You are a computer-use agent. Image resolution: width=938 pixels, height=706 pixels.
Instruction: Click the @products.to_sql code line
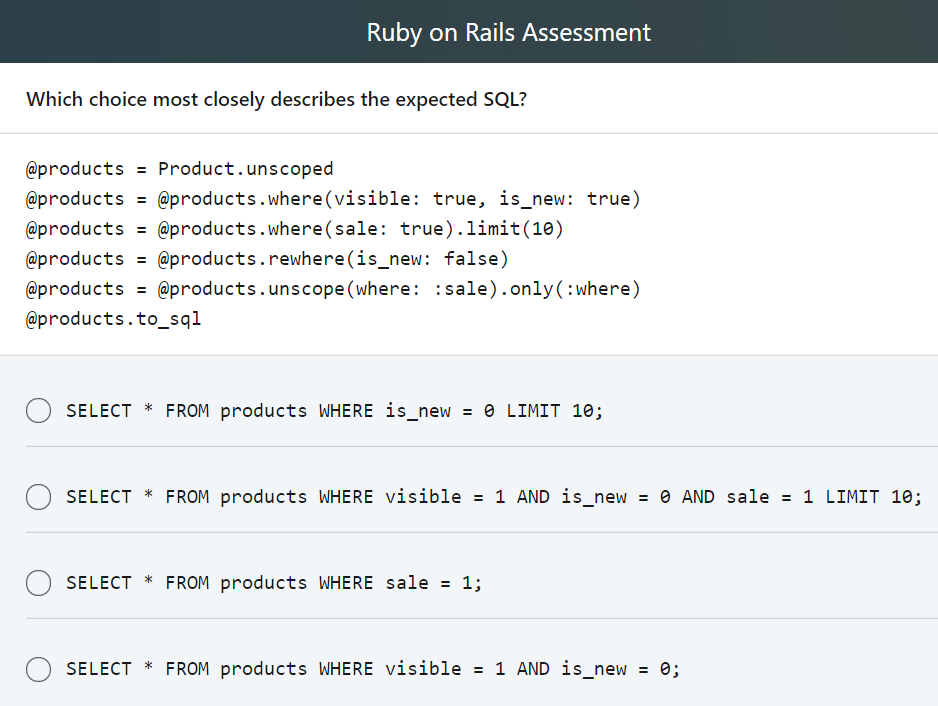(x=113, y=318)
